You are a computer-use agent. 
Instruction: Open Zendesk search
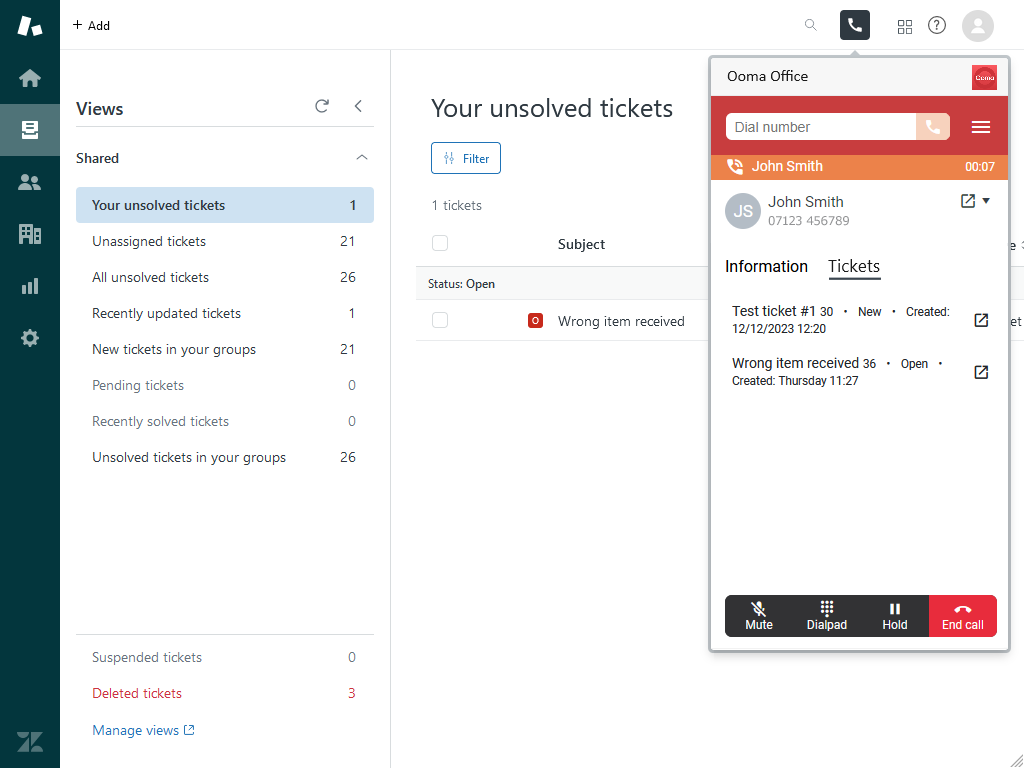click(x=810, y=25)
